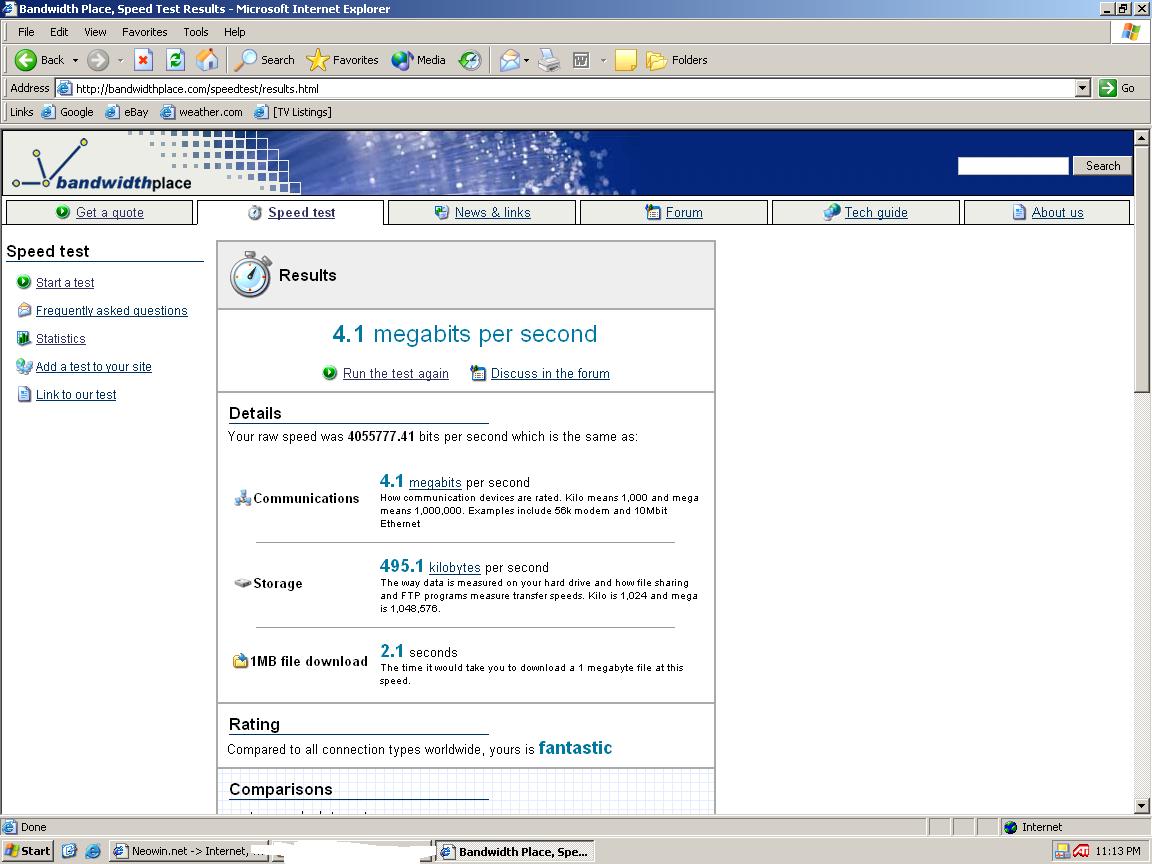The width and height of the screenshot is (1152, 864).
Task: Click Run the test again link
Action: (395, 373)
